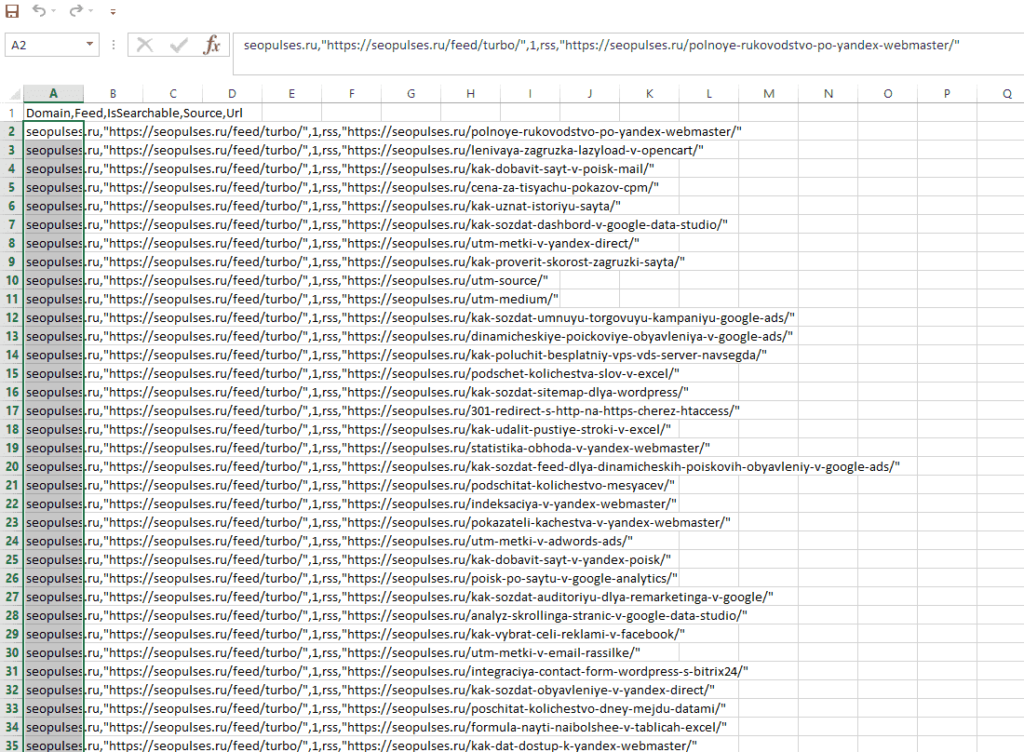1024x752 pixels.
Task: Click row with 'kak-dobavit-sayt-v-poisk-mail' URL
Action: coord(340,169)
